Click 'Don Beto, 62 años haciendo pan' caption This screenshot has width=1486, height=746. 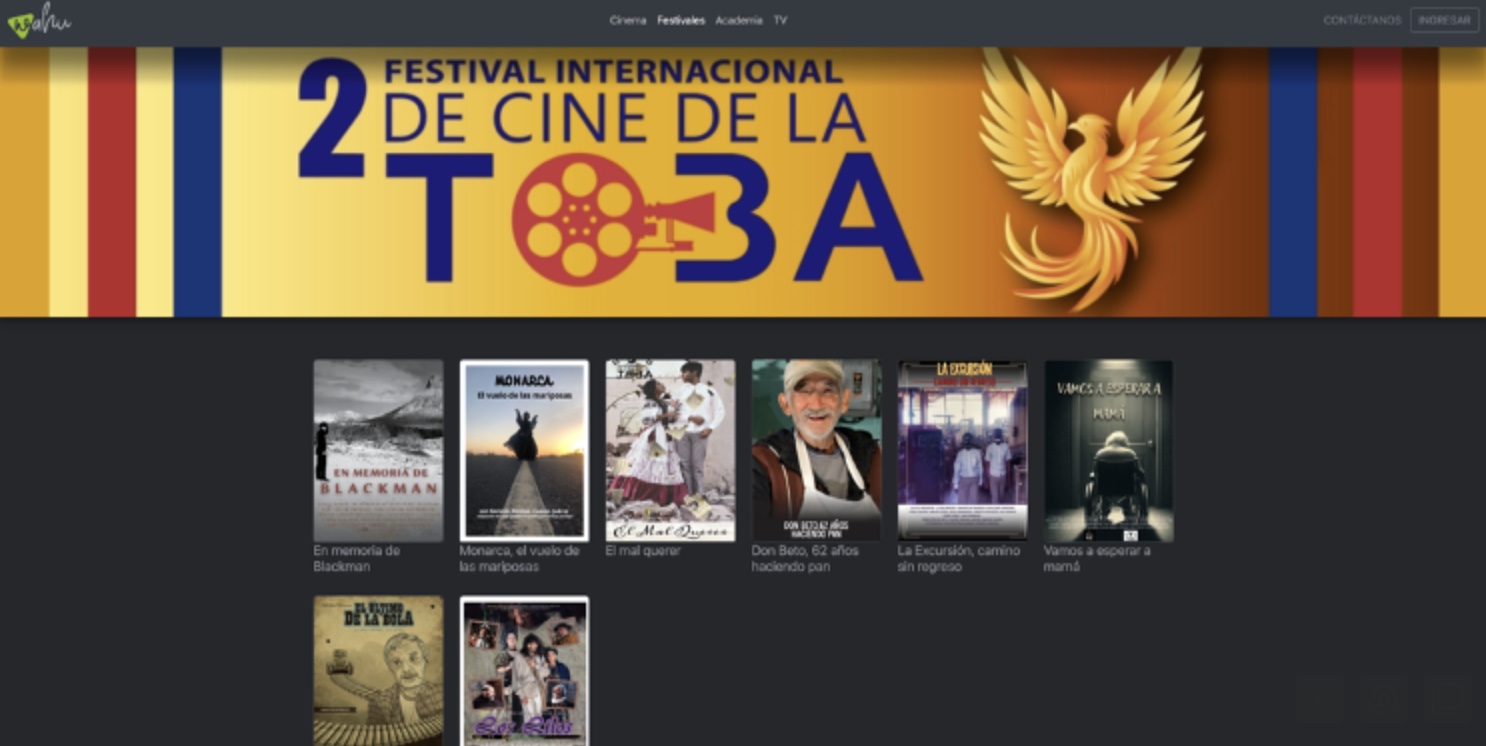[x=805, y=558]
